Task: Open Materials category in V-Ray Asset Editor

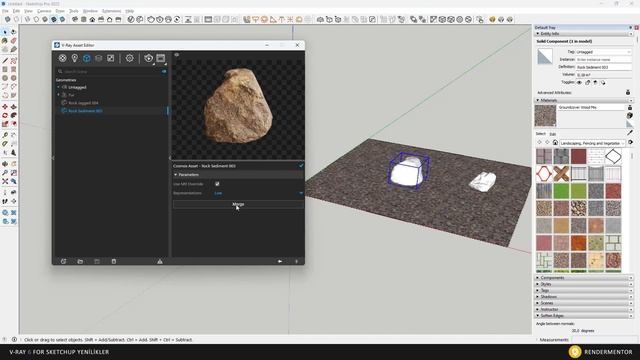Action: (x=62, y=58)
